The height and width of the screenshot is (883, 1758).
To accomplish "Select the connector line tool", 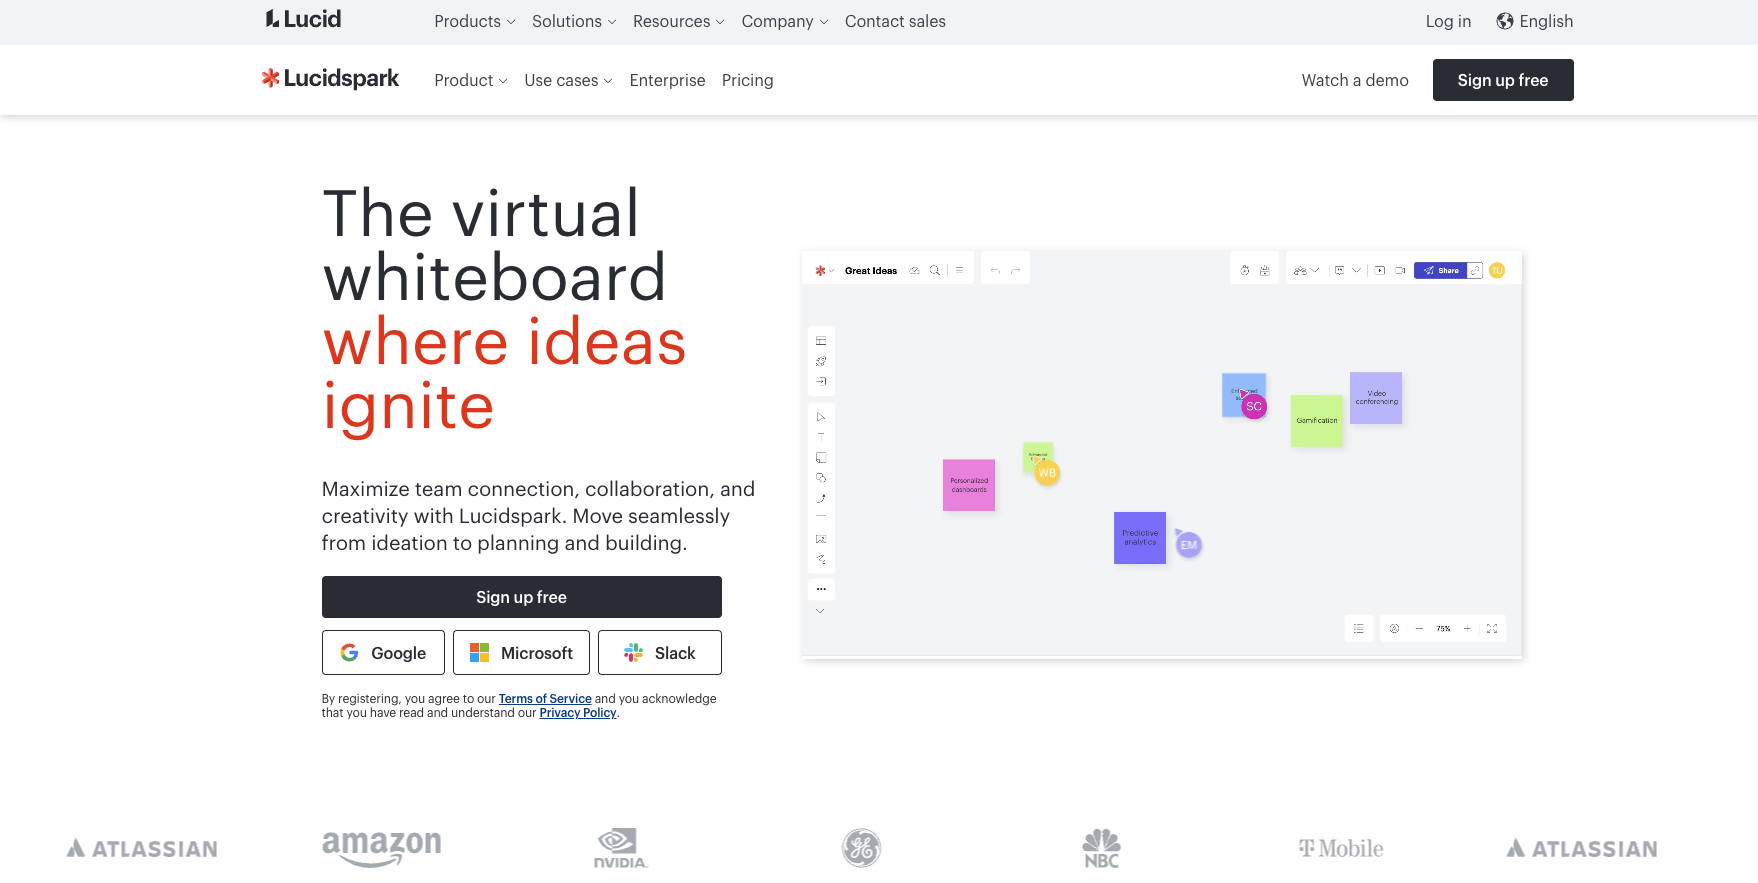I will [821, 498].
